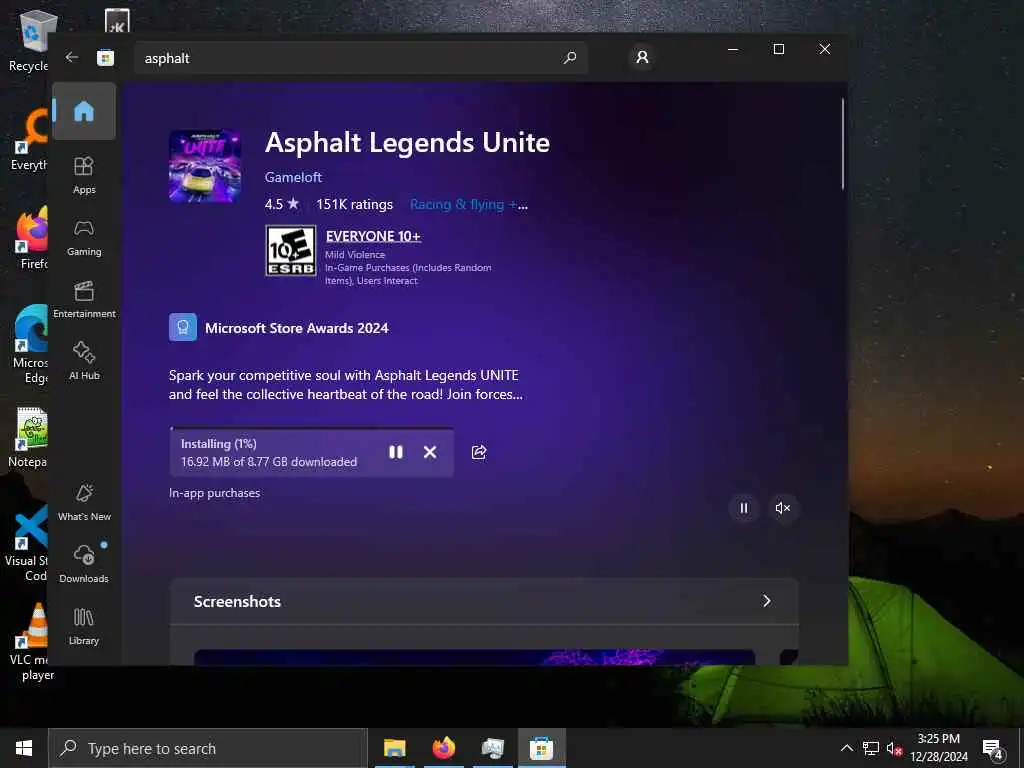
Task: Click the 151K ratings text
Action: point(355,204)
